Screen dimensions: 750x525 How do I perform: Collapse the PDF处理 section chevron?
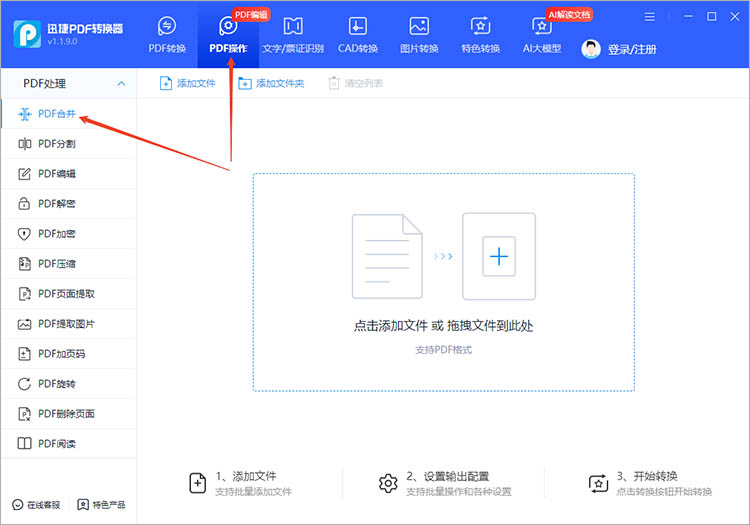[121, 84]
